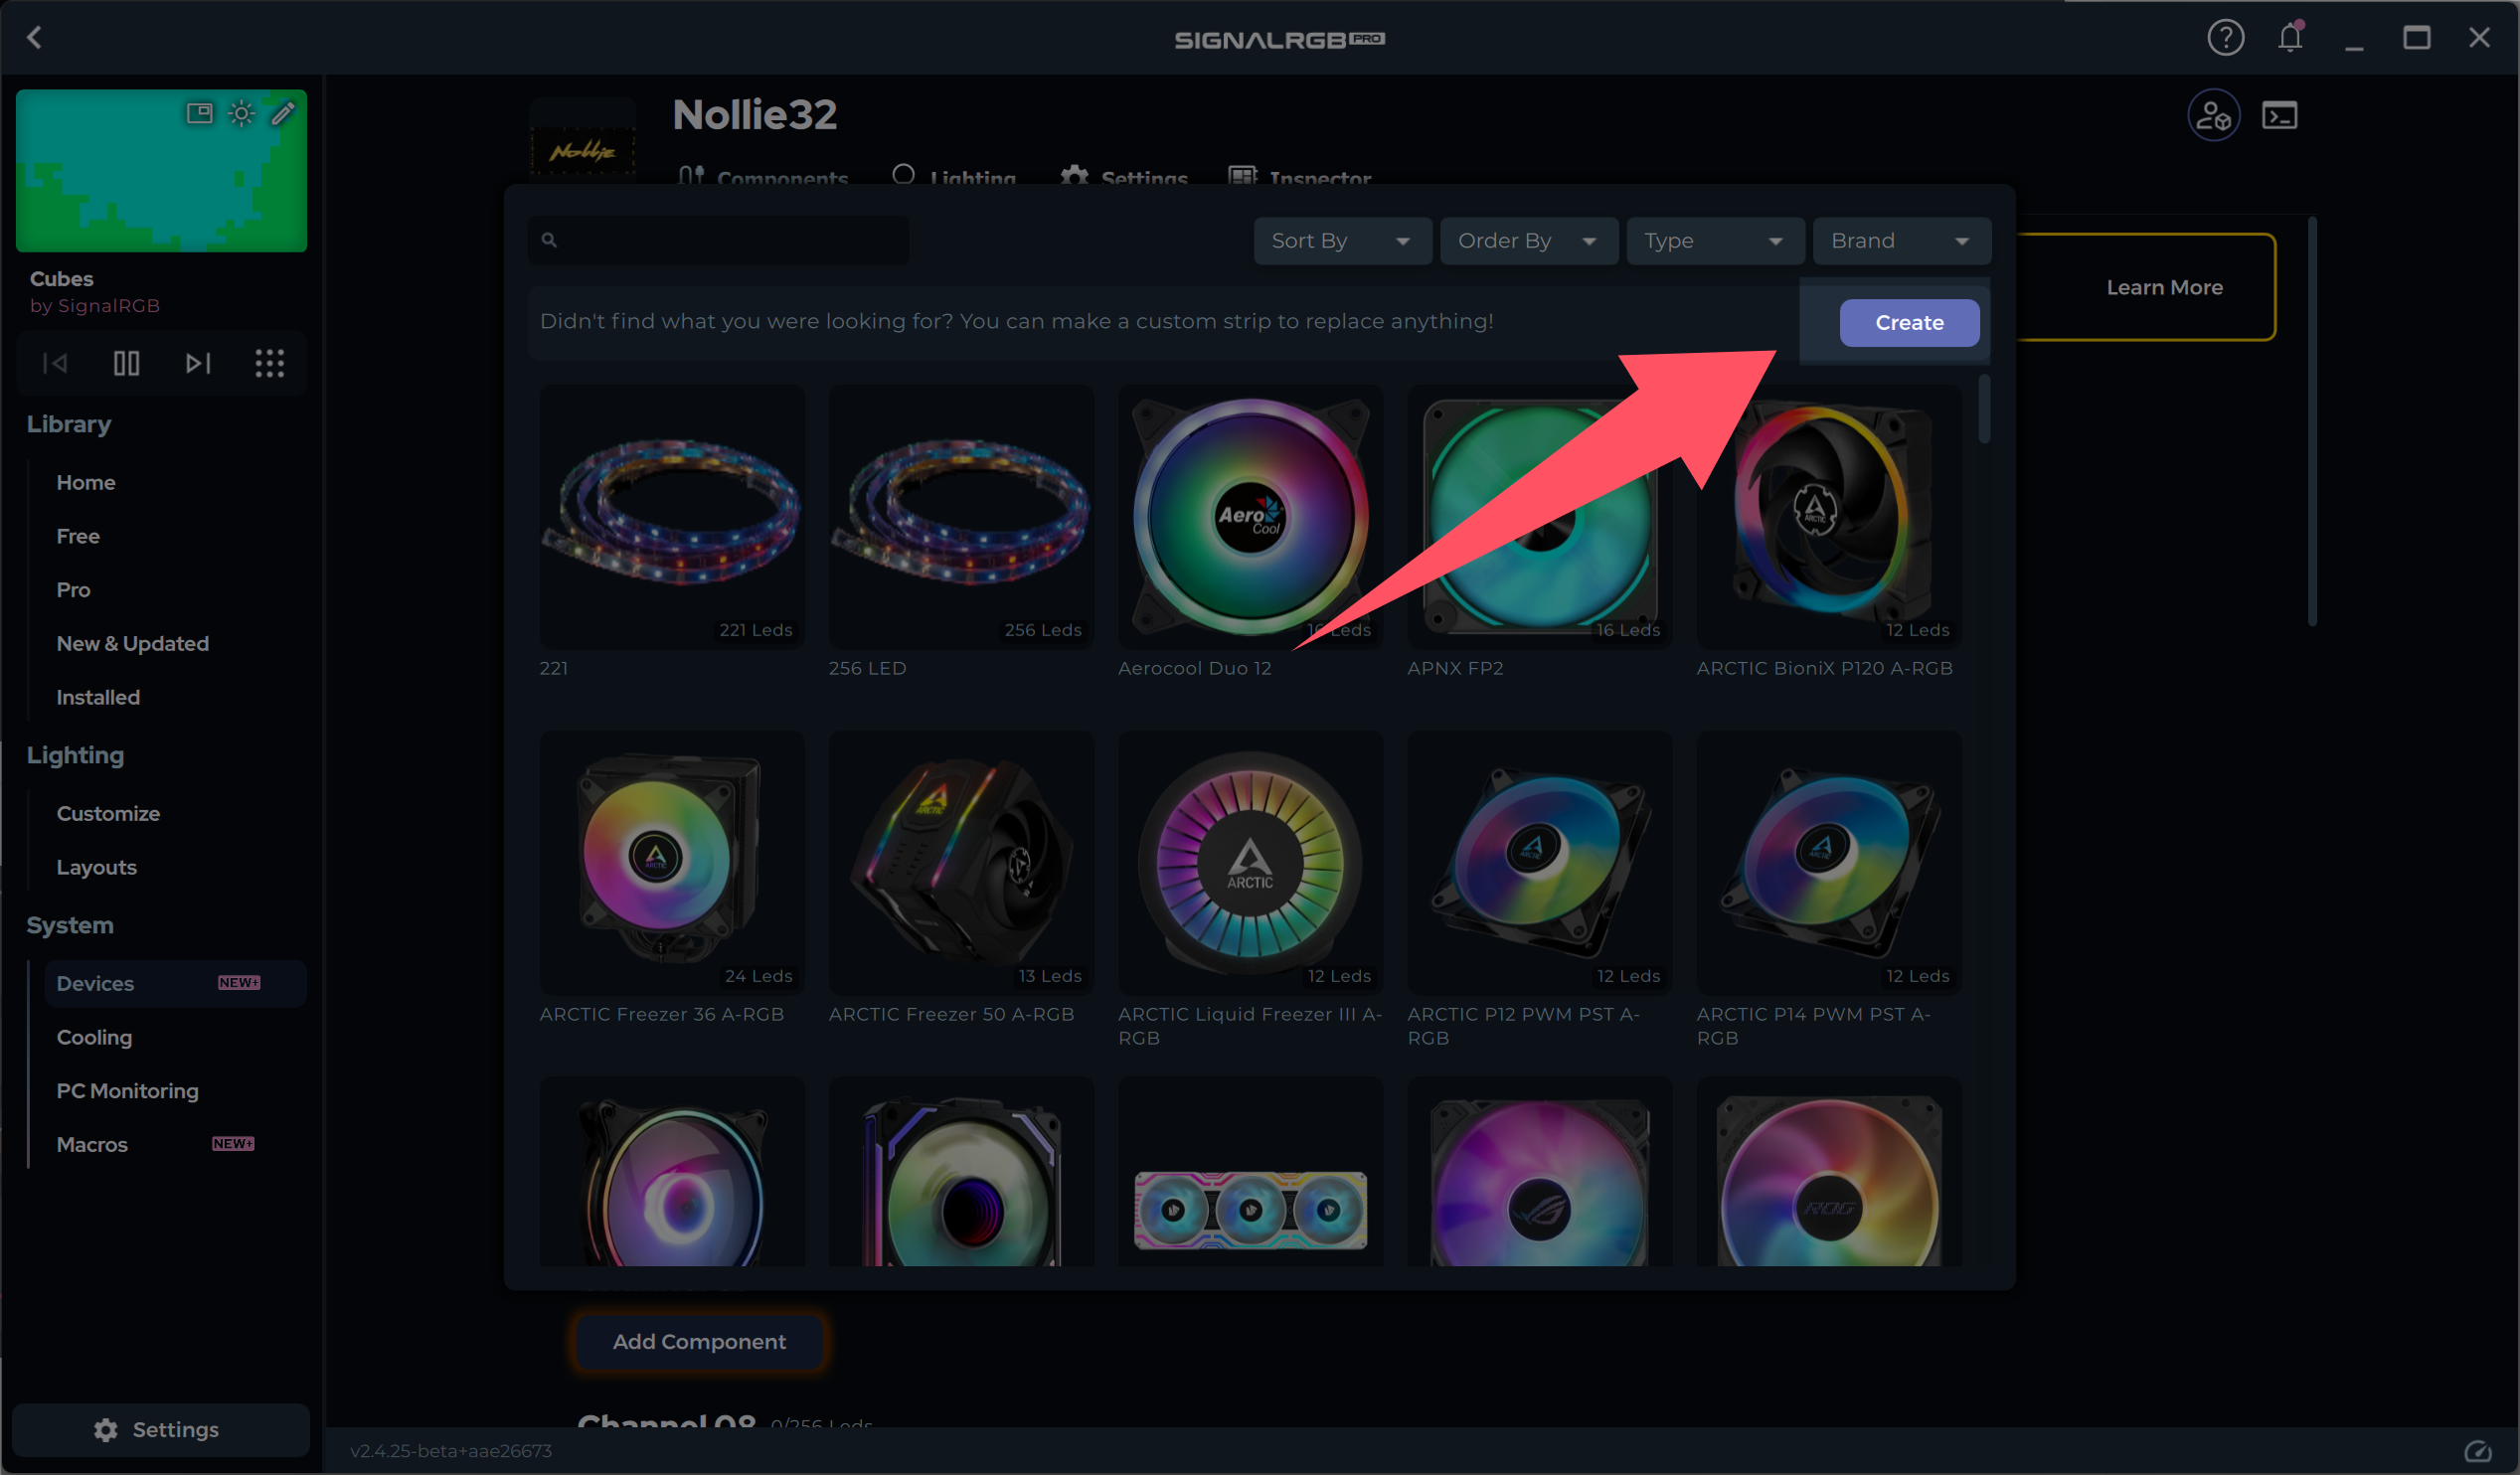Select ARCTIC Freezer 36 A-RGB cooler
This screenshot has height=1475, width=2520.
672,863
